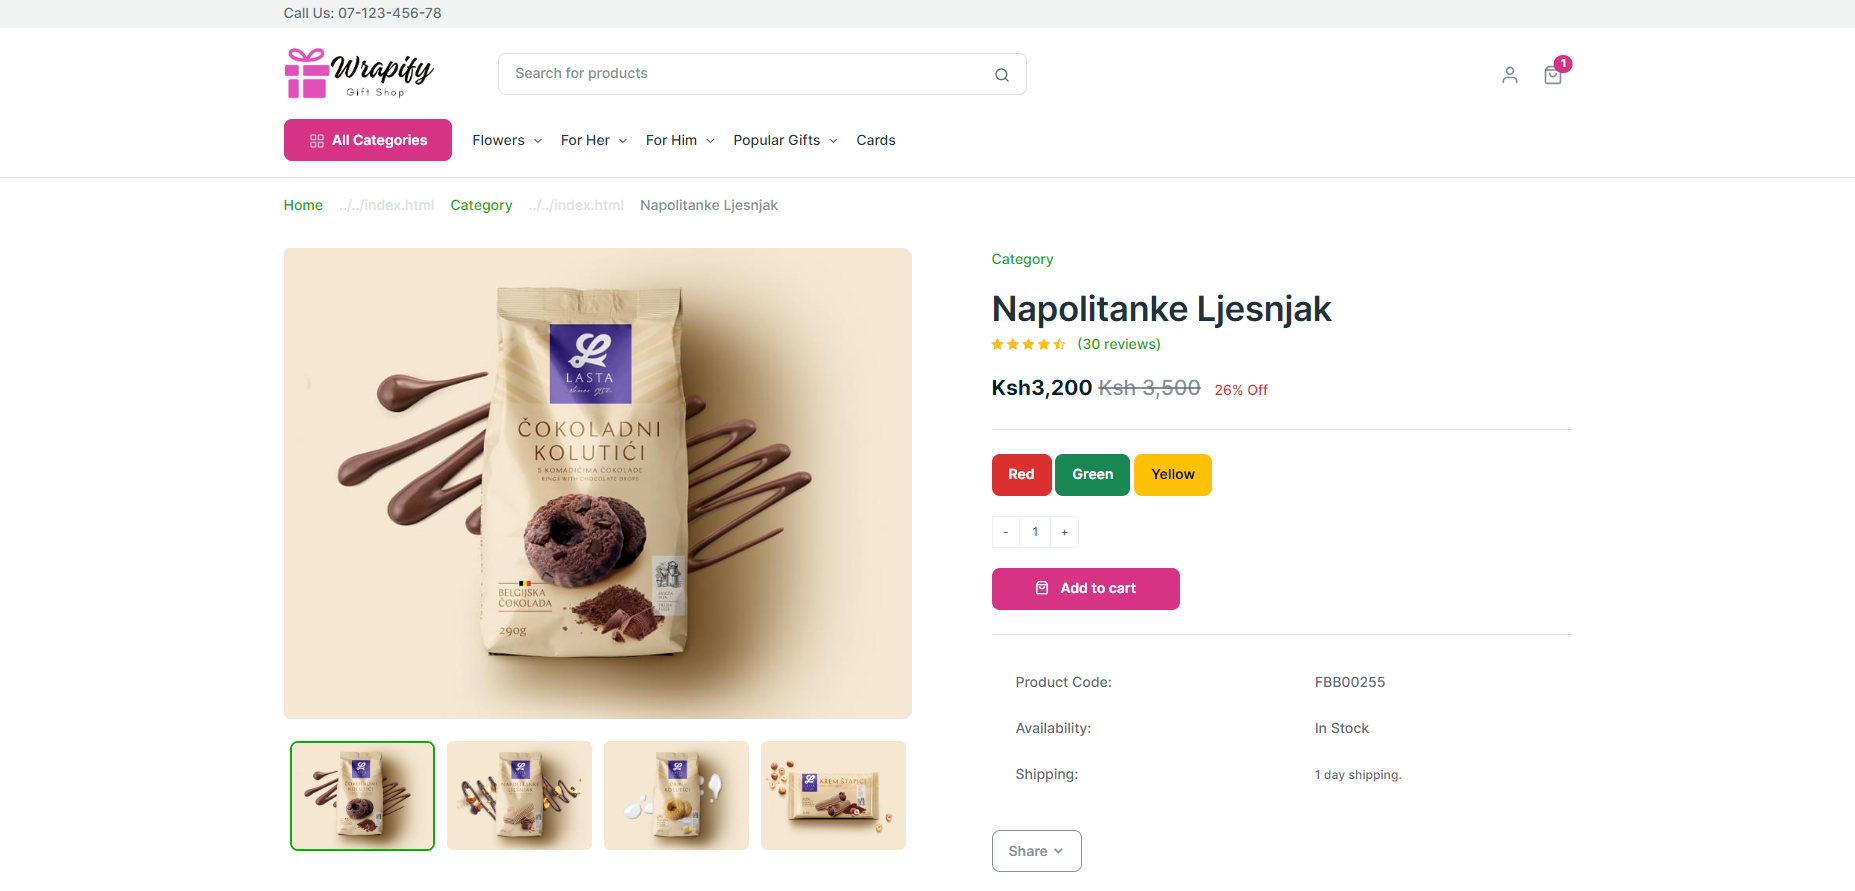Expand the For Her dropdown

[x=594, y=140]
